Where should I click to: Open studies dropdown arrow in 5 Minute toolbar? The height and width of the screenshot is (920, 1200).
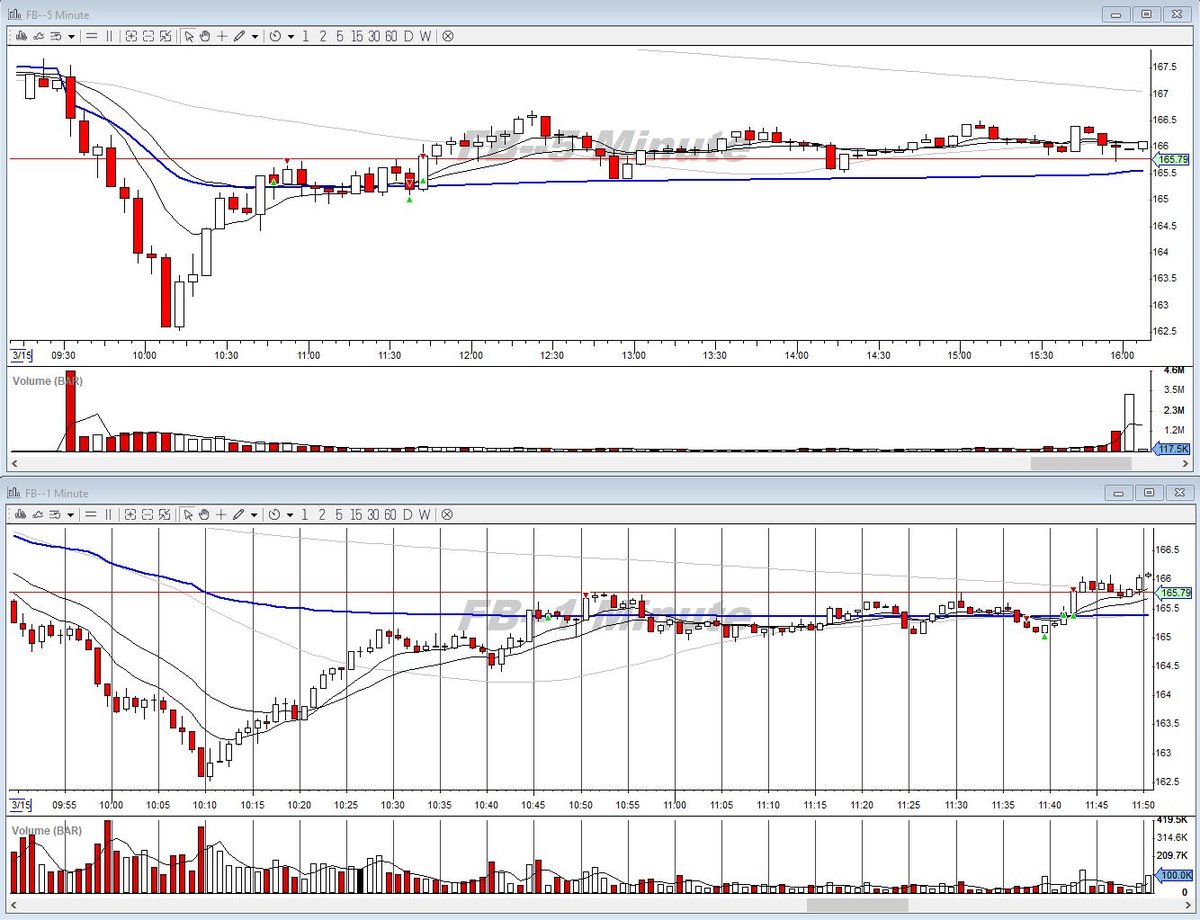[x=71, y=36]
